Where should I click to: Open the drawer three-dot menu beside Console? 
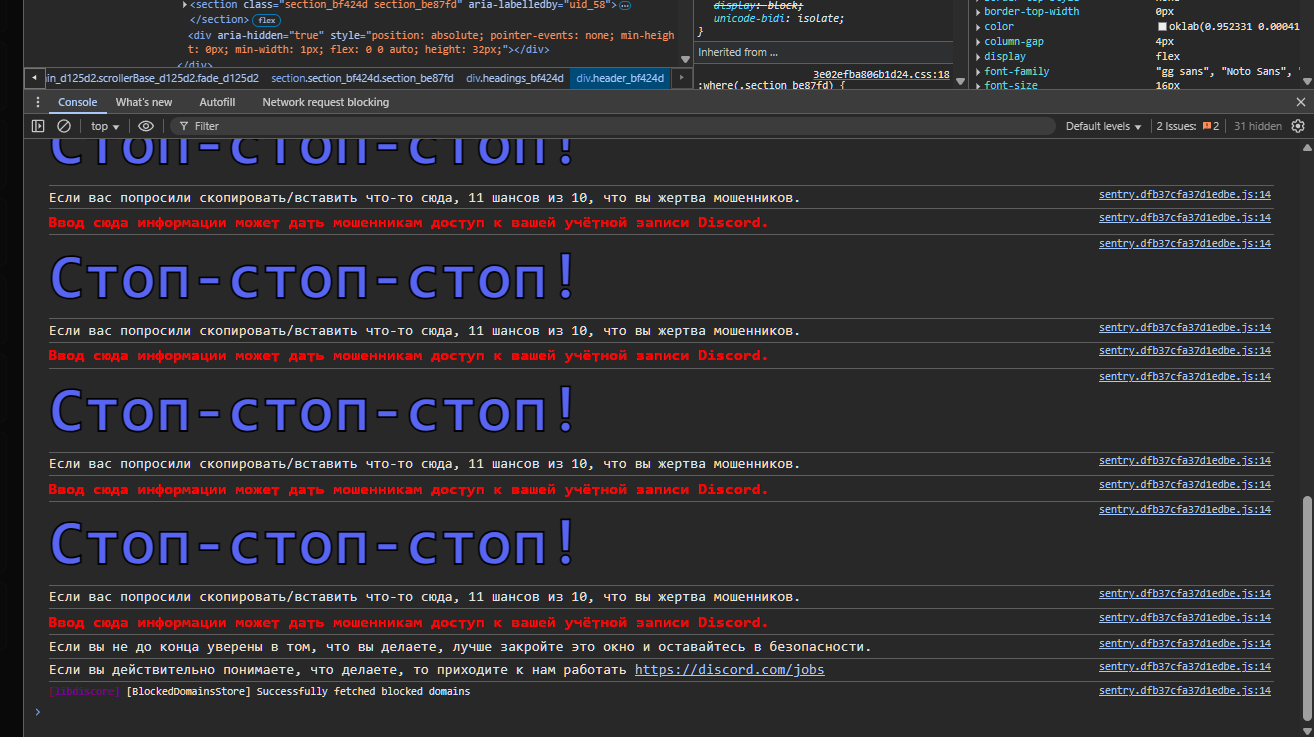(x=38, y=102)
